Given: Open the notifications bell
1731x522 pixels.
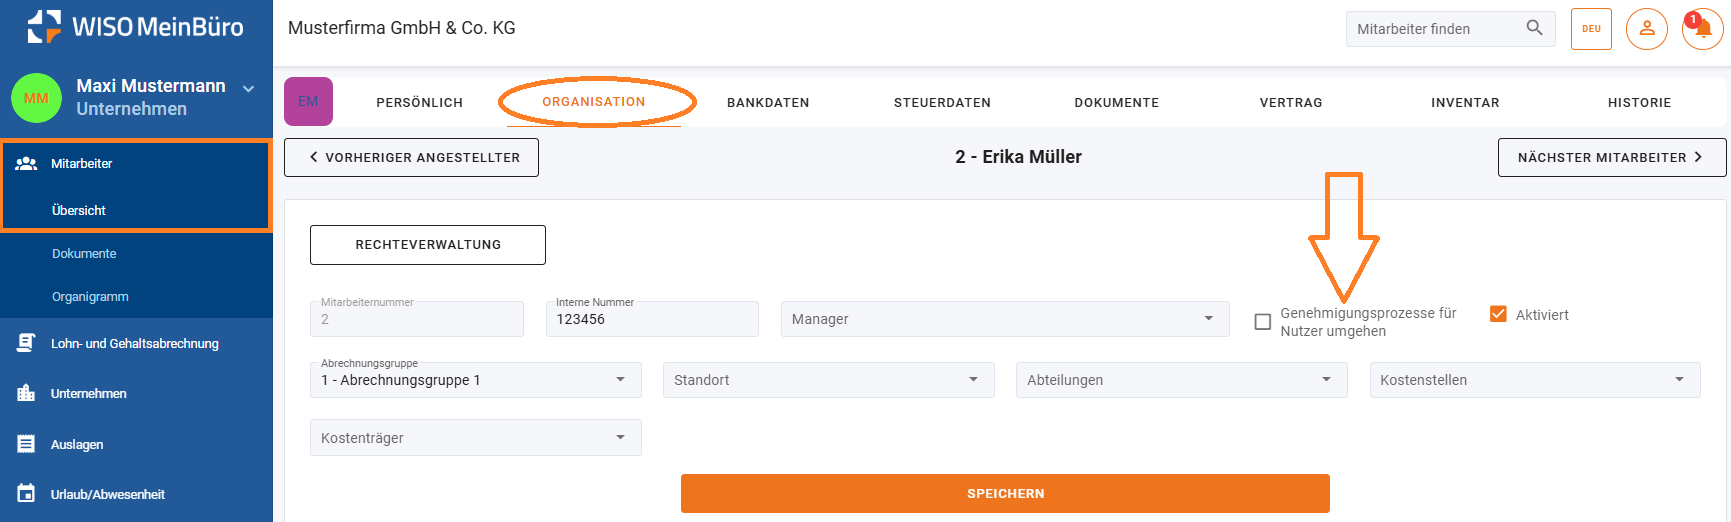Looking at the screenshot, I should pyautogui.click(x=1702, y=29).
